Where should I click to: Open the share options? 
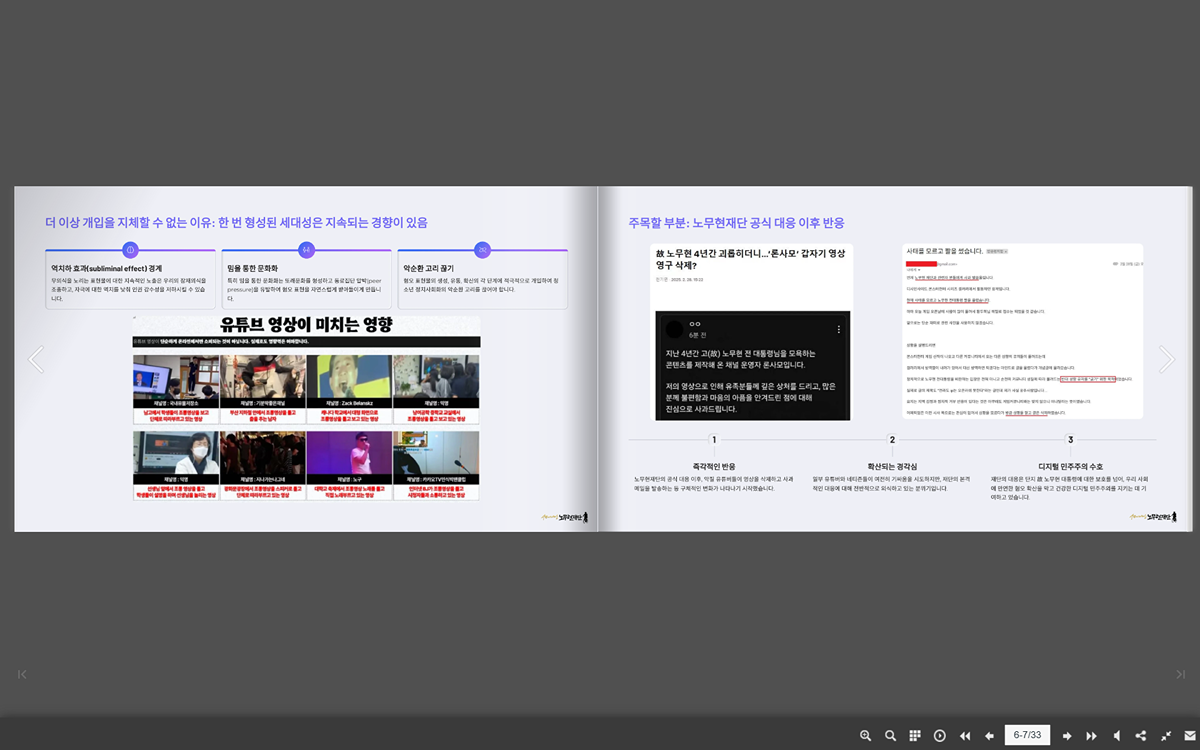(x=1141, y=736)
